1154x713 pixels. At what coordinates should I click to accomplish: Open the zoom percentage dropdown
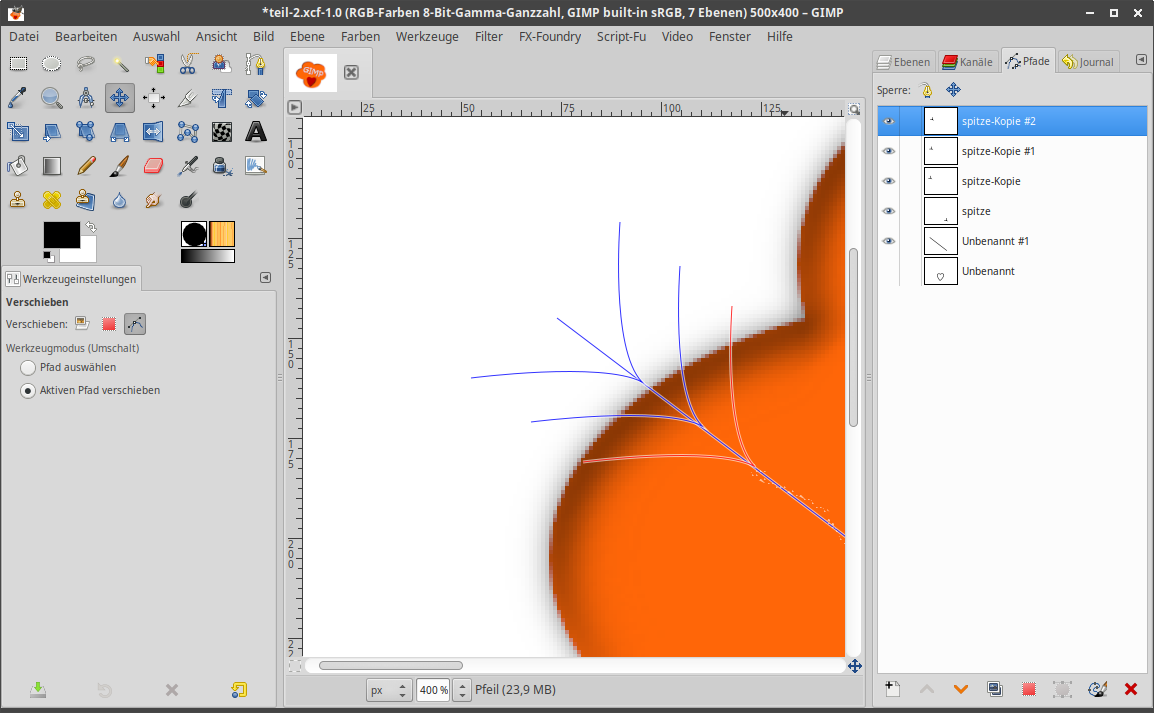(462, 690)
